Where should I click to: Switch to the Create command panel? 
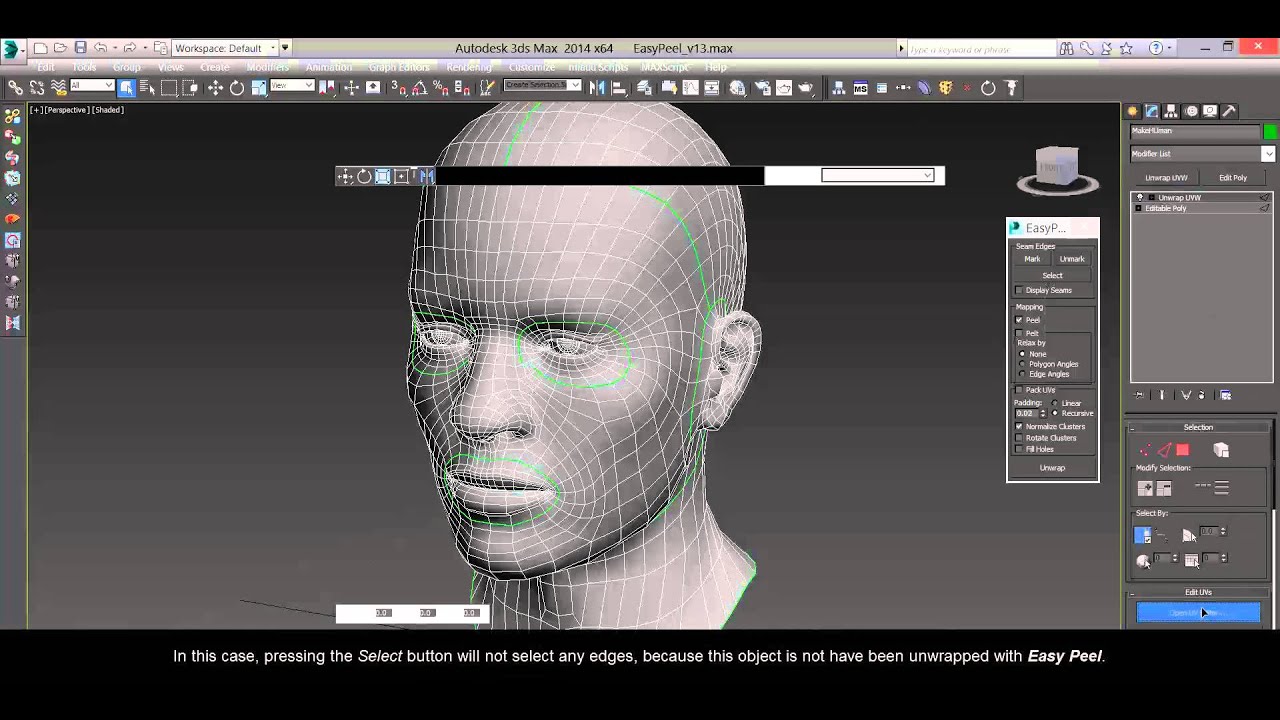[x=1133, y=111]
